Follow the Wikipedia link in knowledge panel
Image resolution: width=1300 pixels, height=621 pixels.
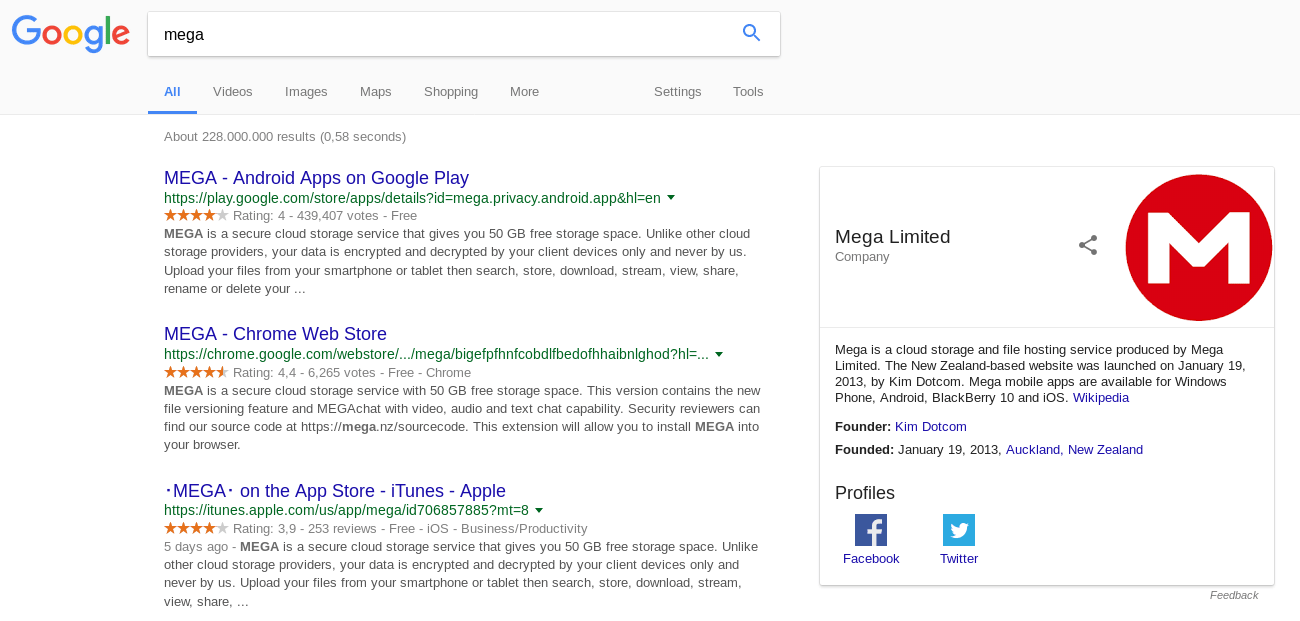click(x=1101, y=397)
